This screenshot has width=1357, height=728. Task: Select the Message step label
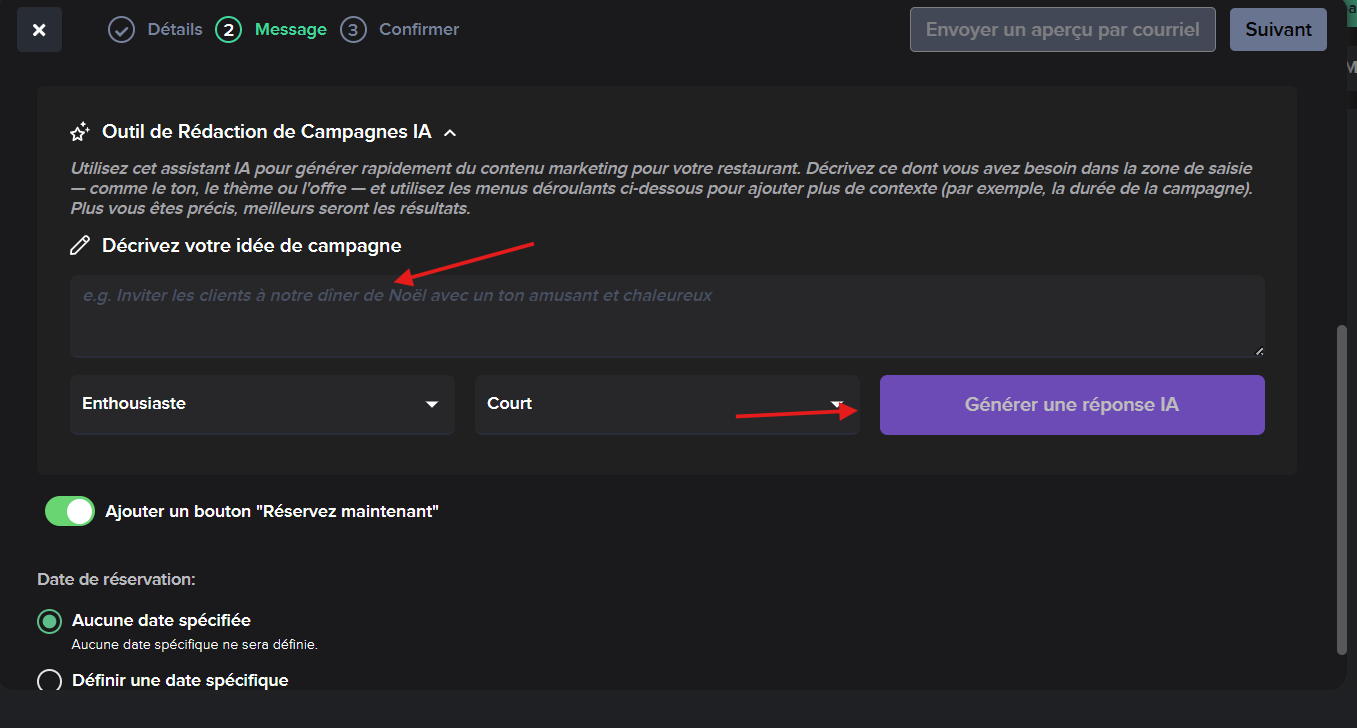290,30
